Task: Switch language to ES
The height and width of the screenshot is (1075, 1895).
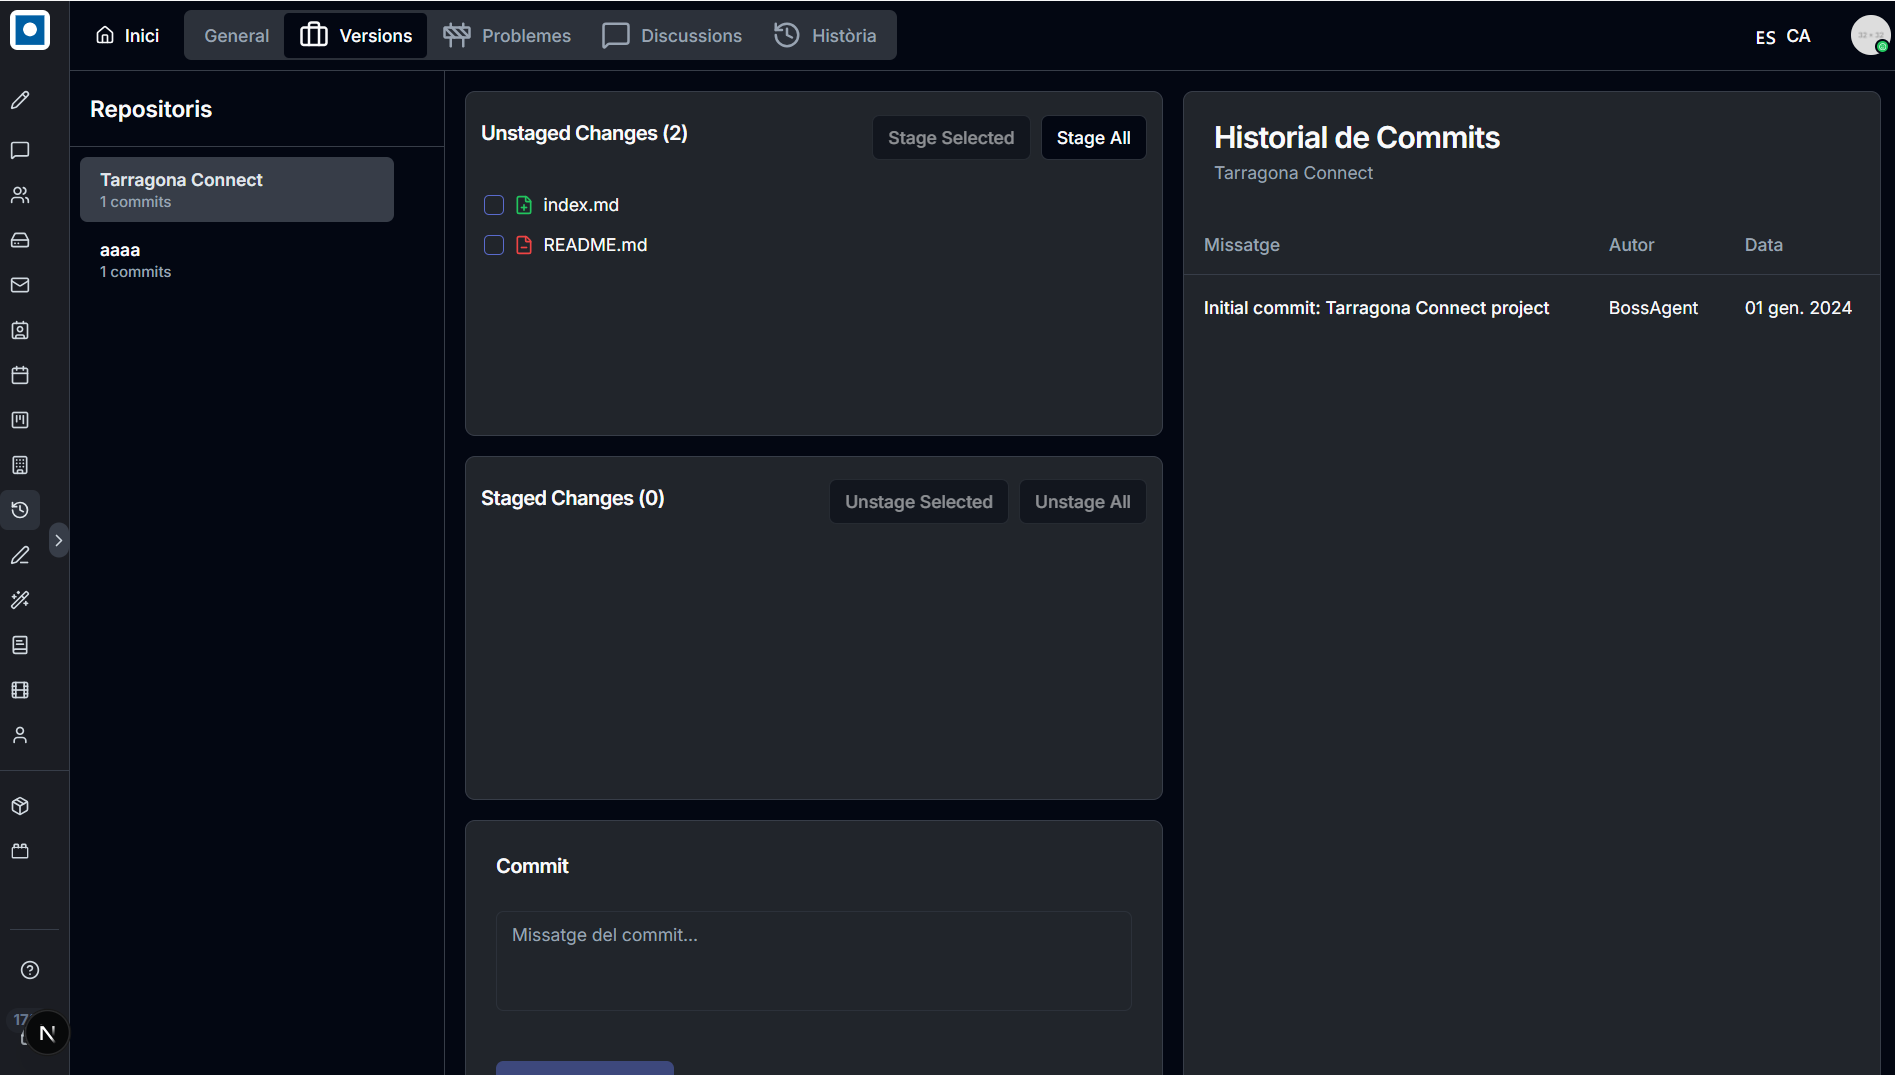Action: coord(1766,37)
